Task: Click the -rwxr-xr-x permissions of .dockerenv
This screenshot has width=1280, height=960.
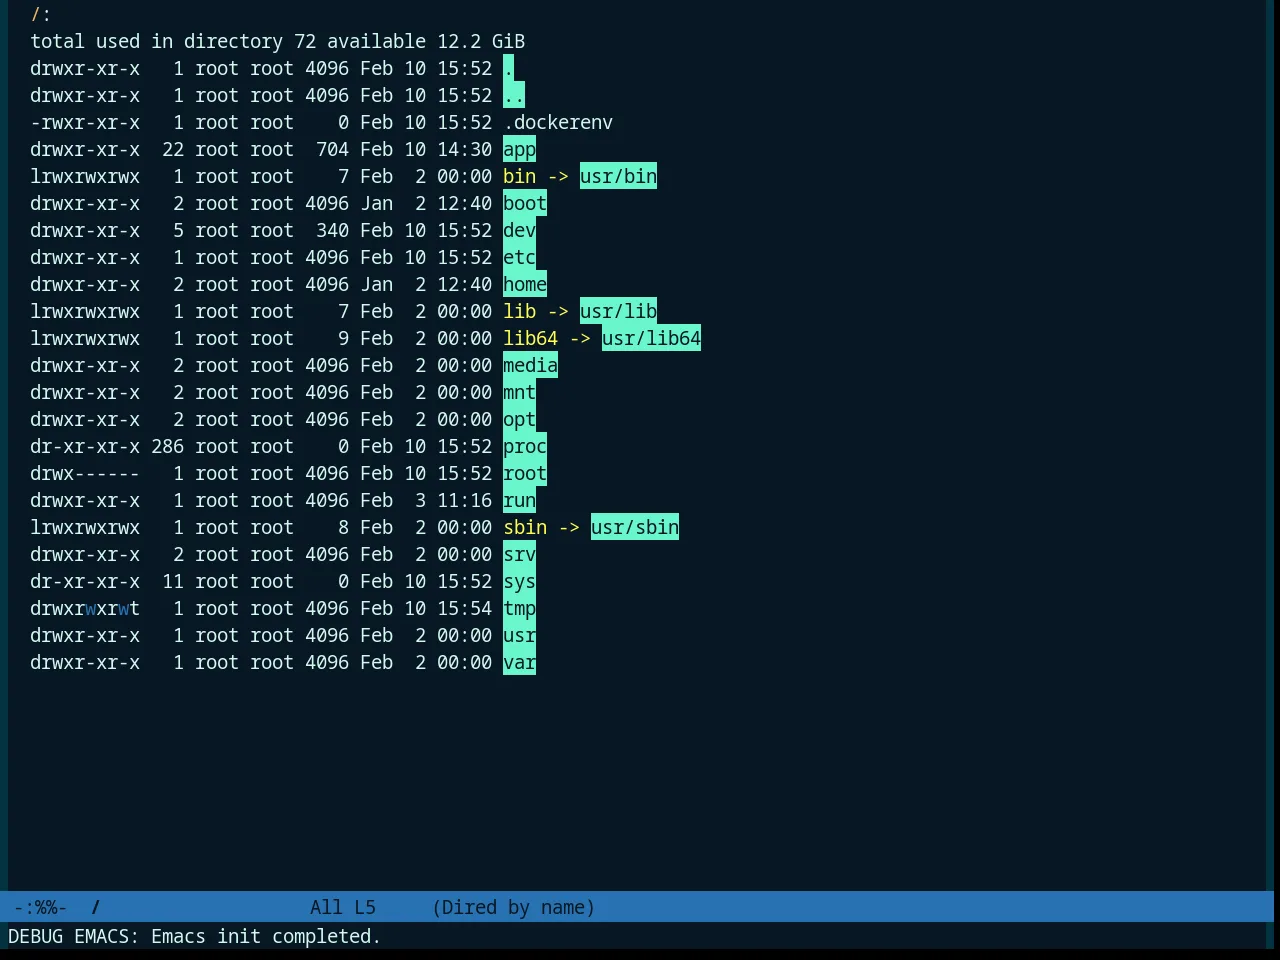Action: [85, 123]
